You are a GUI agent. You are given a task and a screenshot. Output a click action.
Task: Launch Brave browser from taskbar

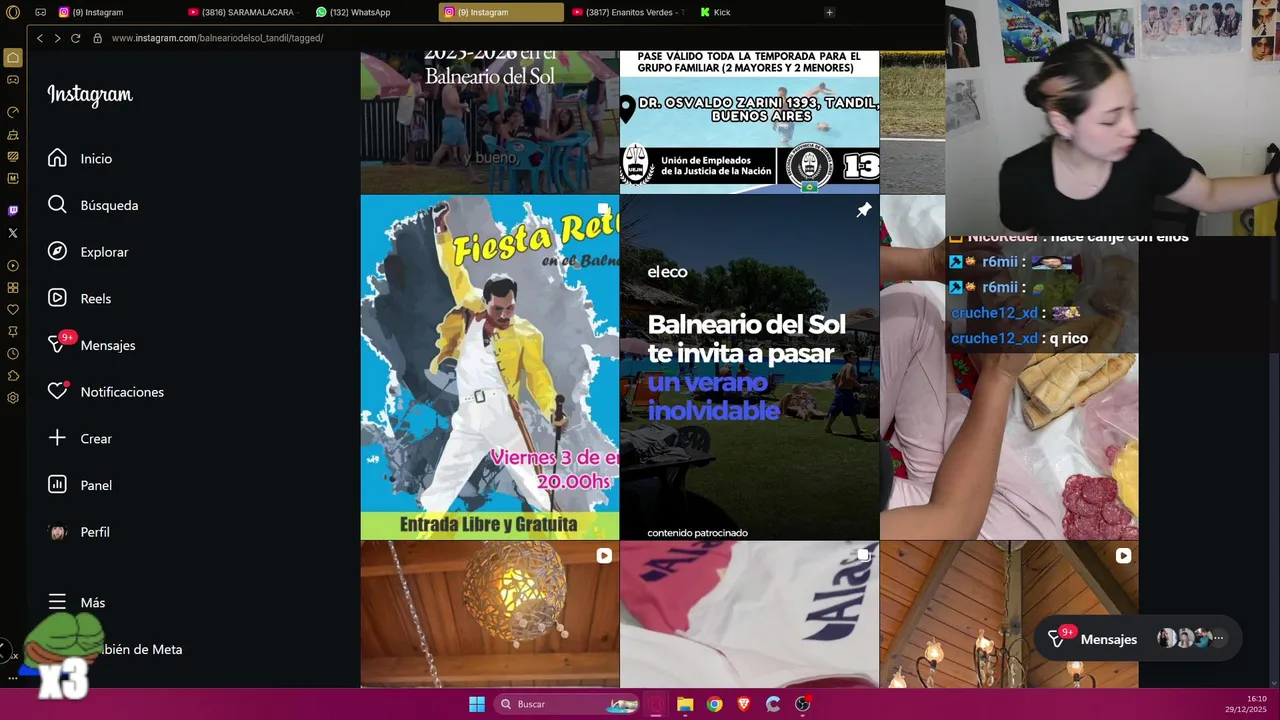pyautogui.click(x=743, y=704)
